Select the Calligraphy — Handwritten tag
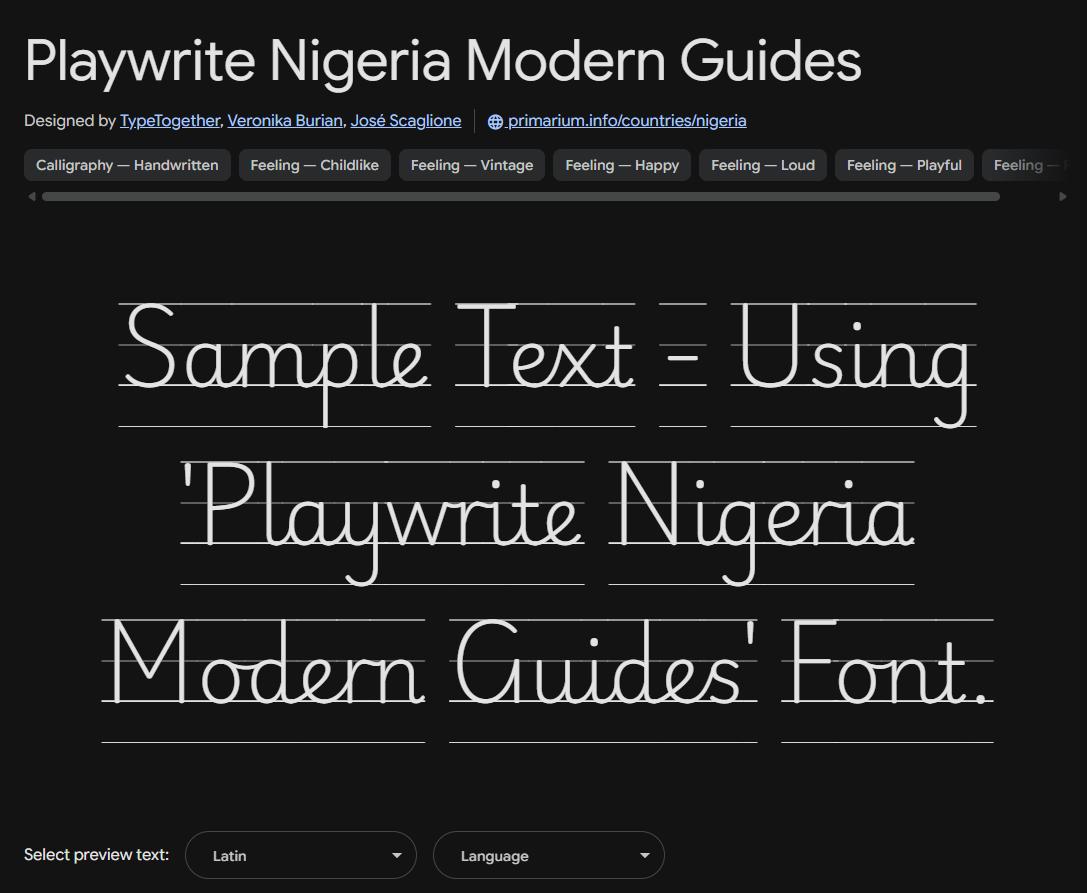 pyautogui.click(x=127, y=165)
